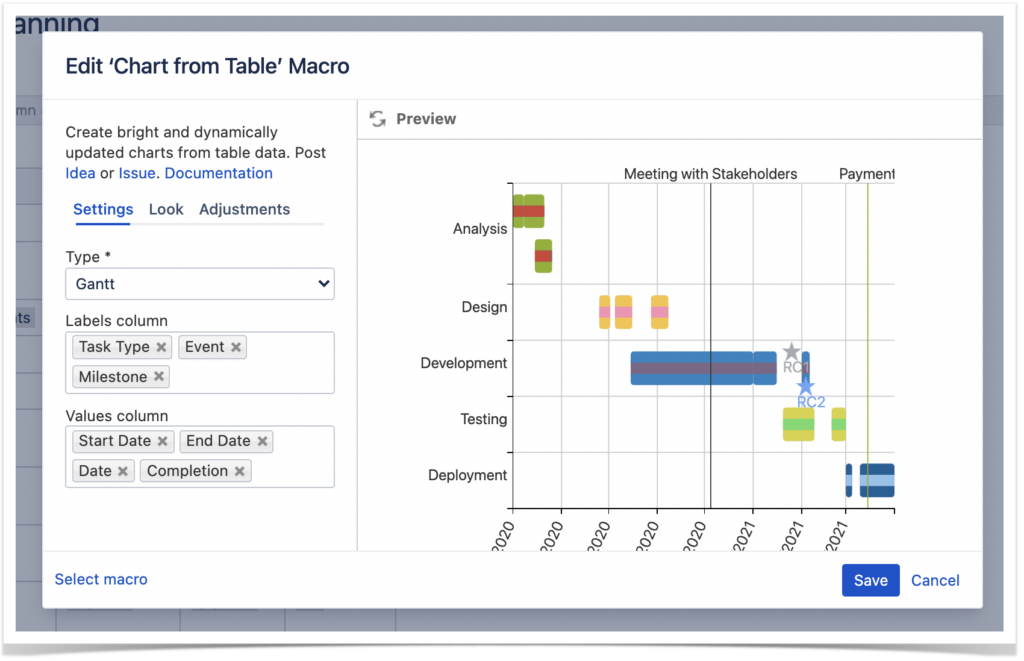Click the Select macro link
This screenshot has height=661, width=1024.
[x=100, y=579]
